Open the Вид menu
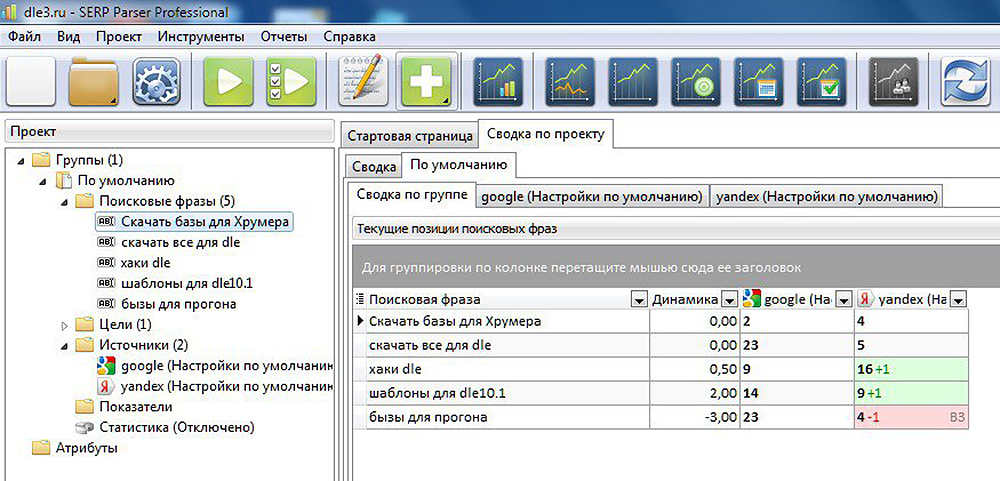 (x=68, y=36)
